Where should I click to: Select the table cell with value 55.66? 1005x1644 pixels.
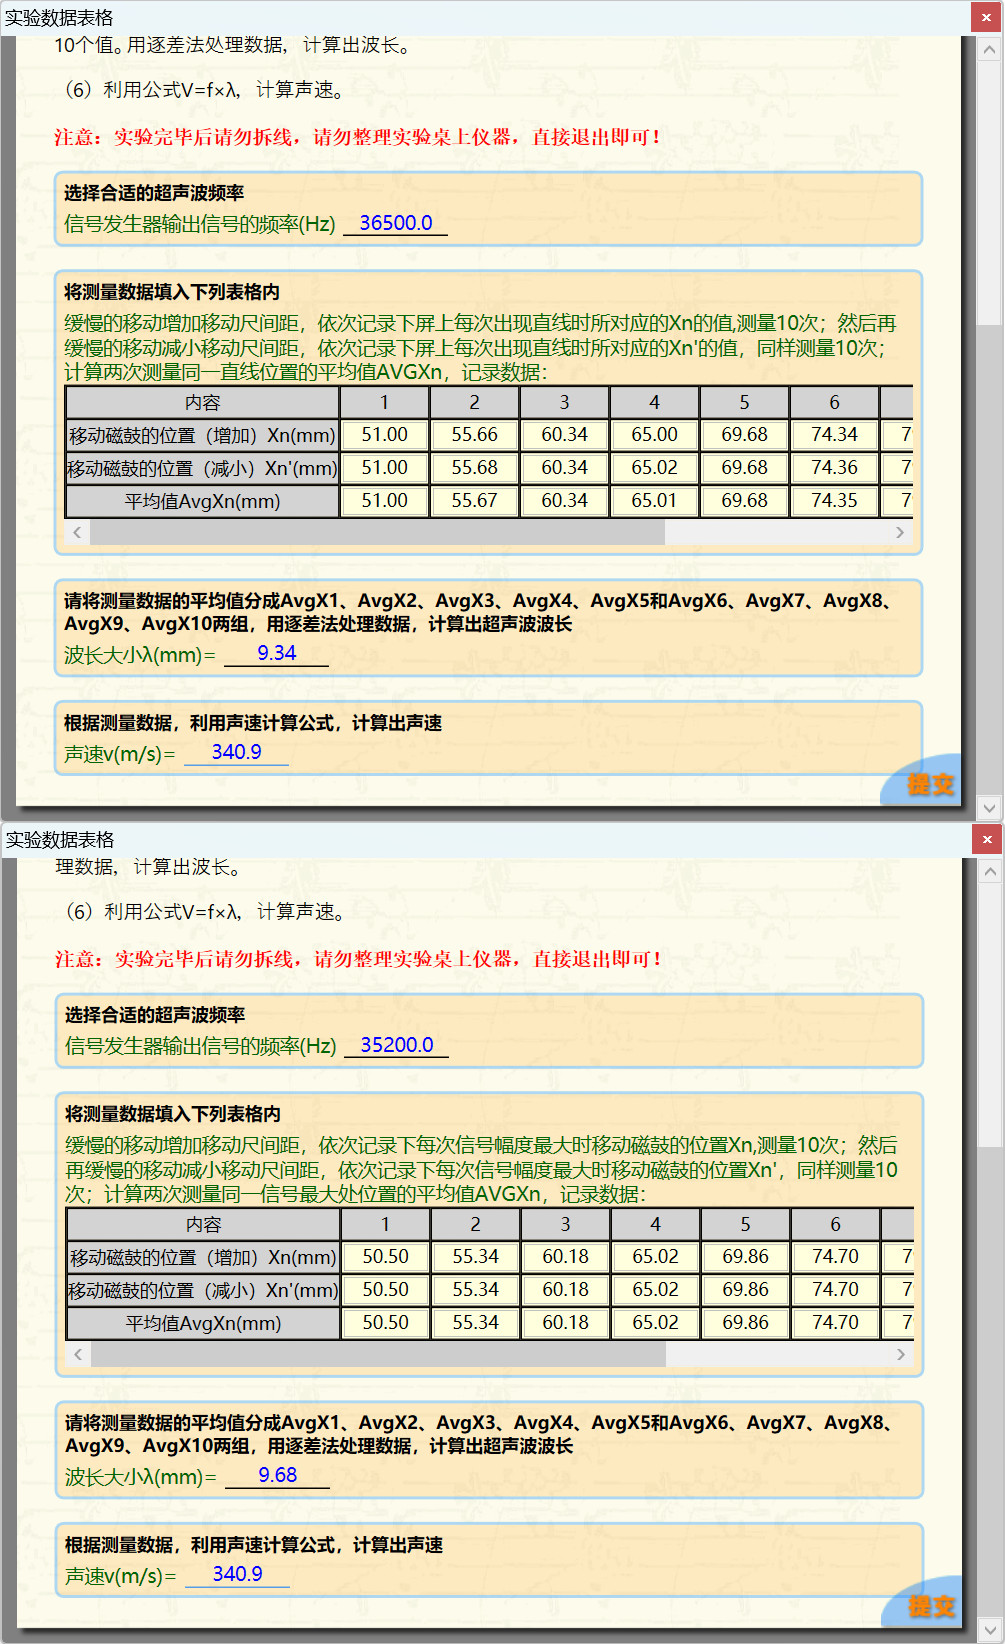474,435
